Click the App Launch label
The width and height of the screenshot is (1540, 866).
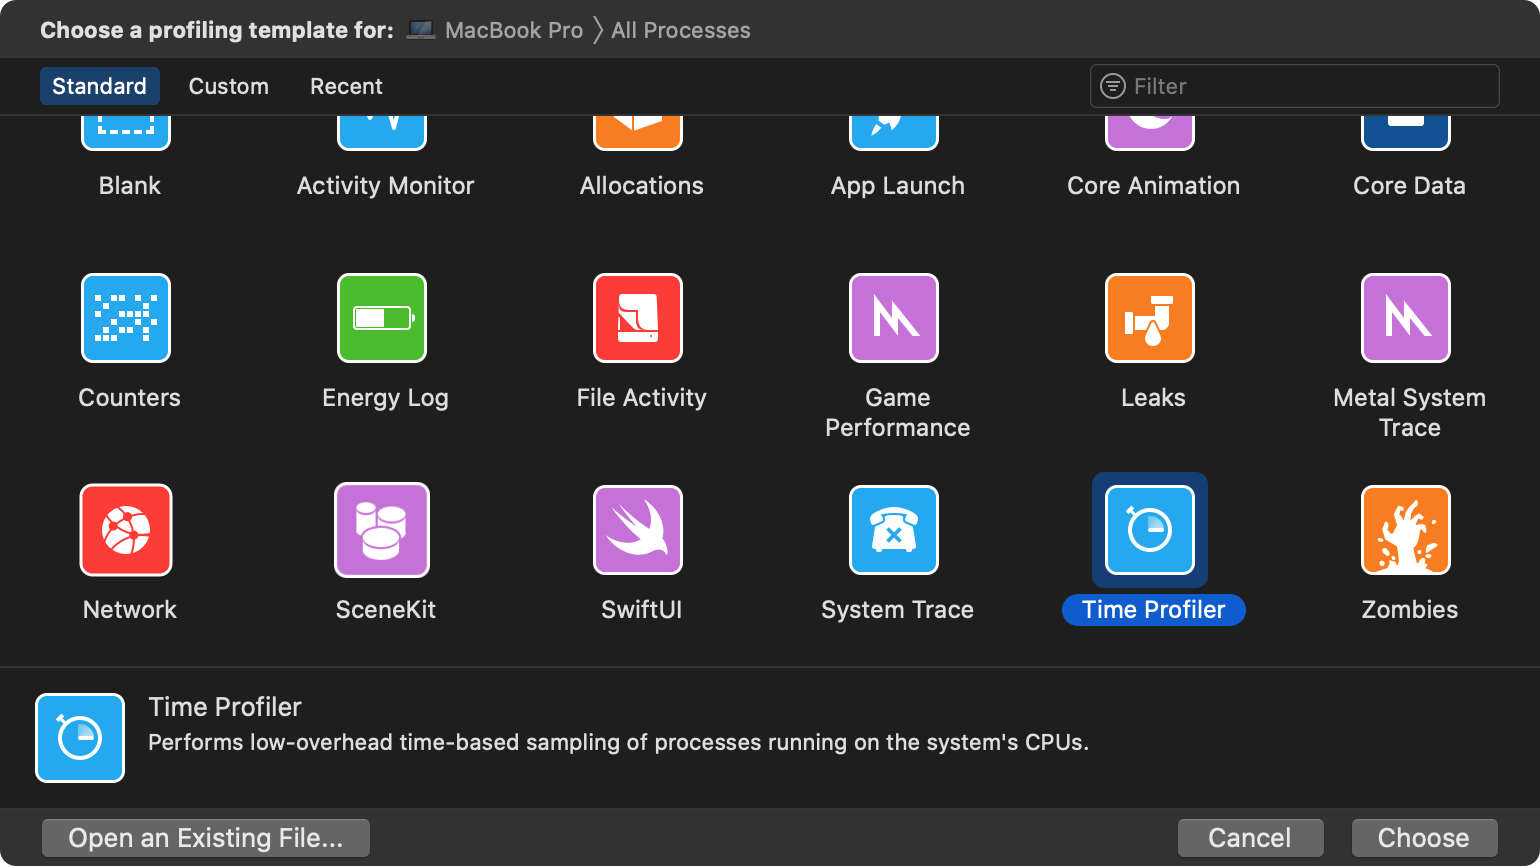(x=898, y=186)
